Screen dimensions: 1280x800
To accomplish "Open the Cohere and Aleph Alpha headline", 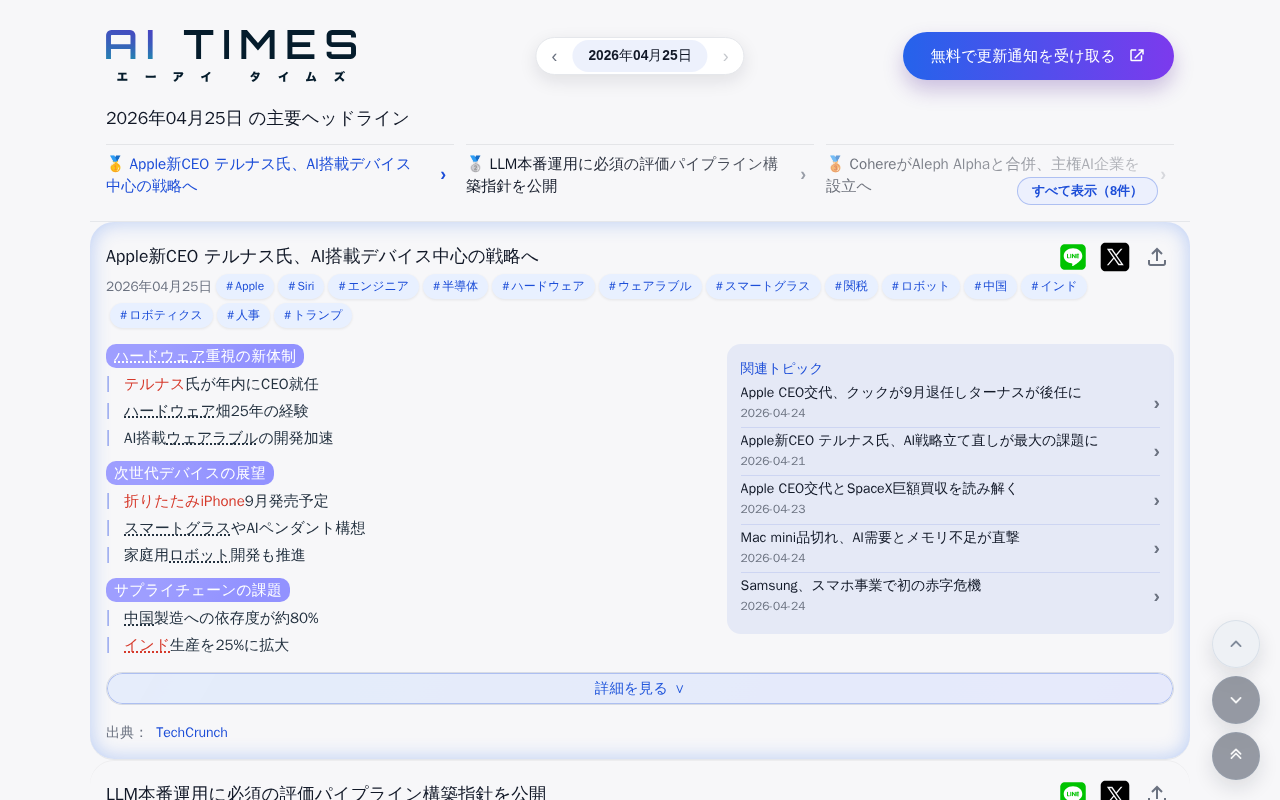I will (x=982, y=175).
